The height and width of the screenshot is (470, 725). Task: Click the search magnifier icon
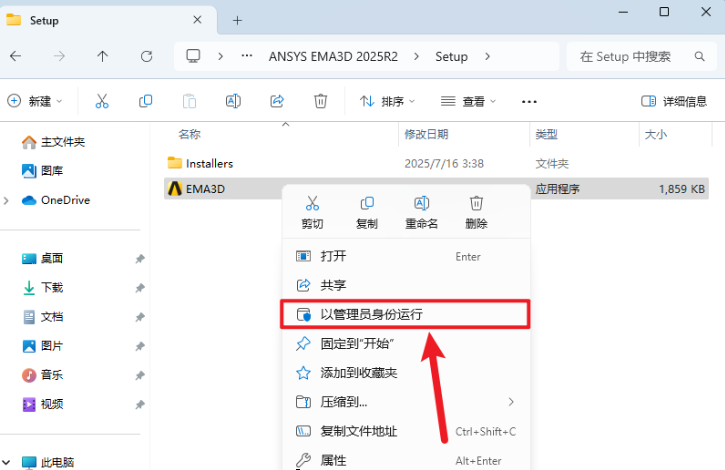pyautogui.click(x=700, y=56)
